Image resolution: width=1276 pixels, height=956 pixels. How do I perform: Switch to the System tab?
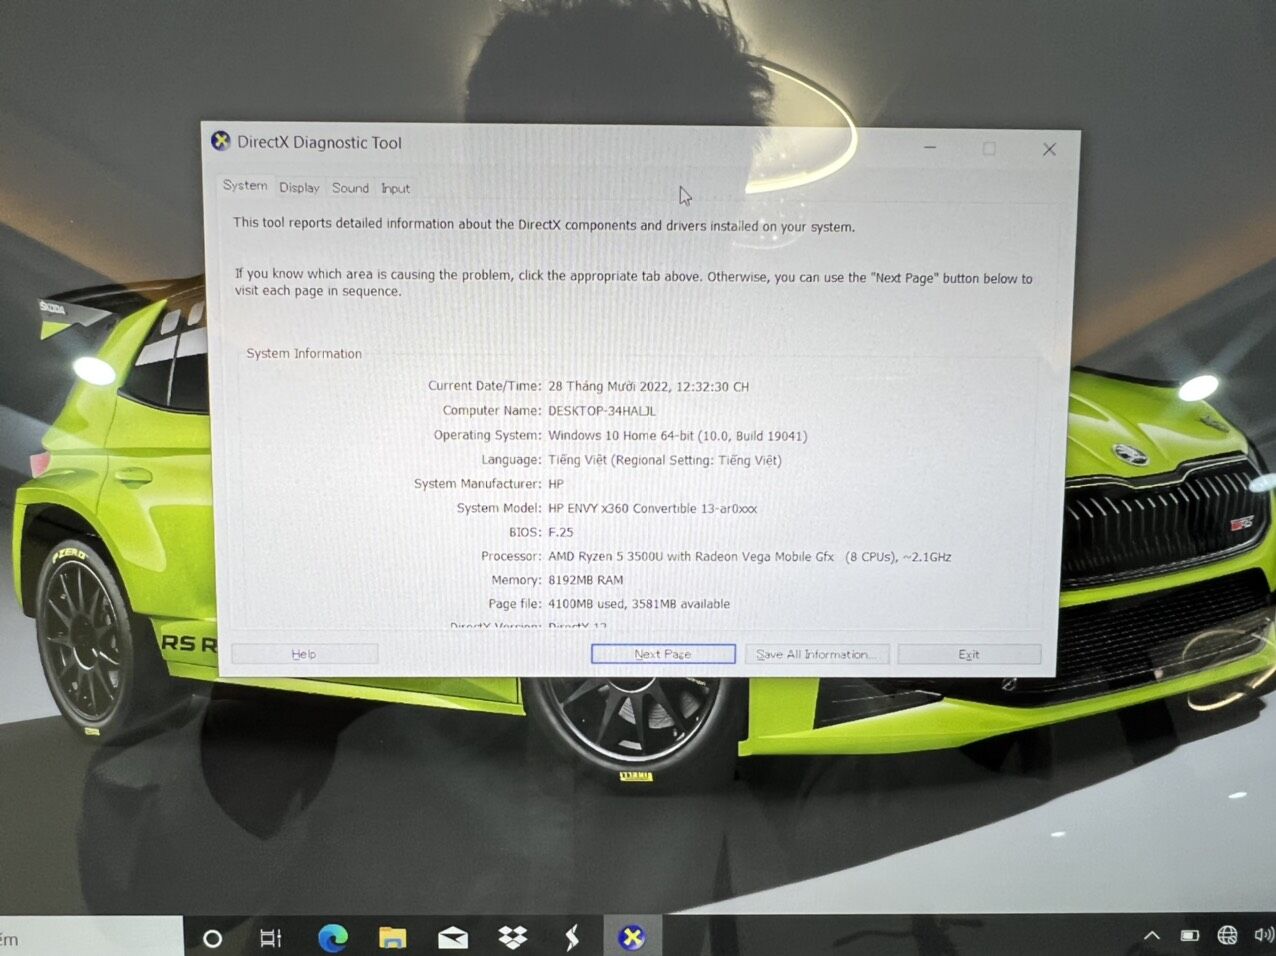245,186
